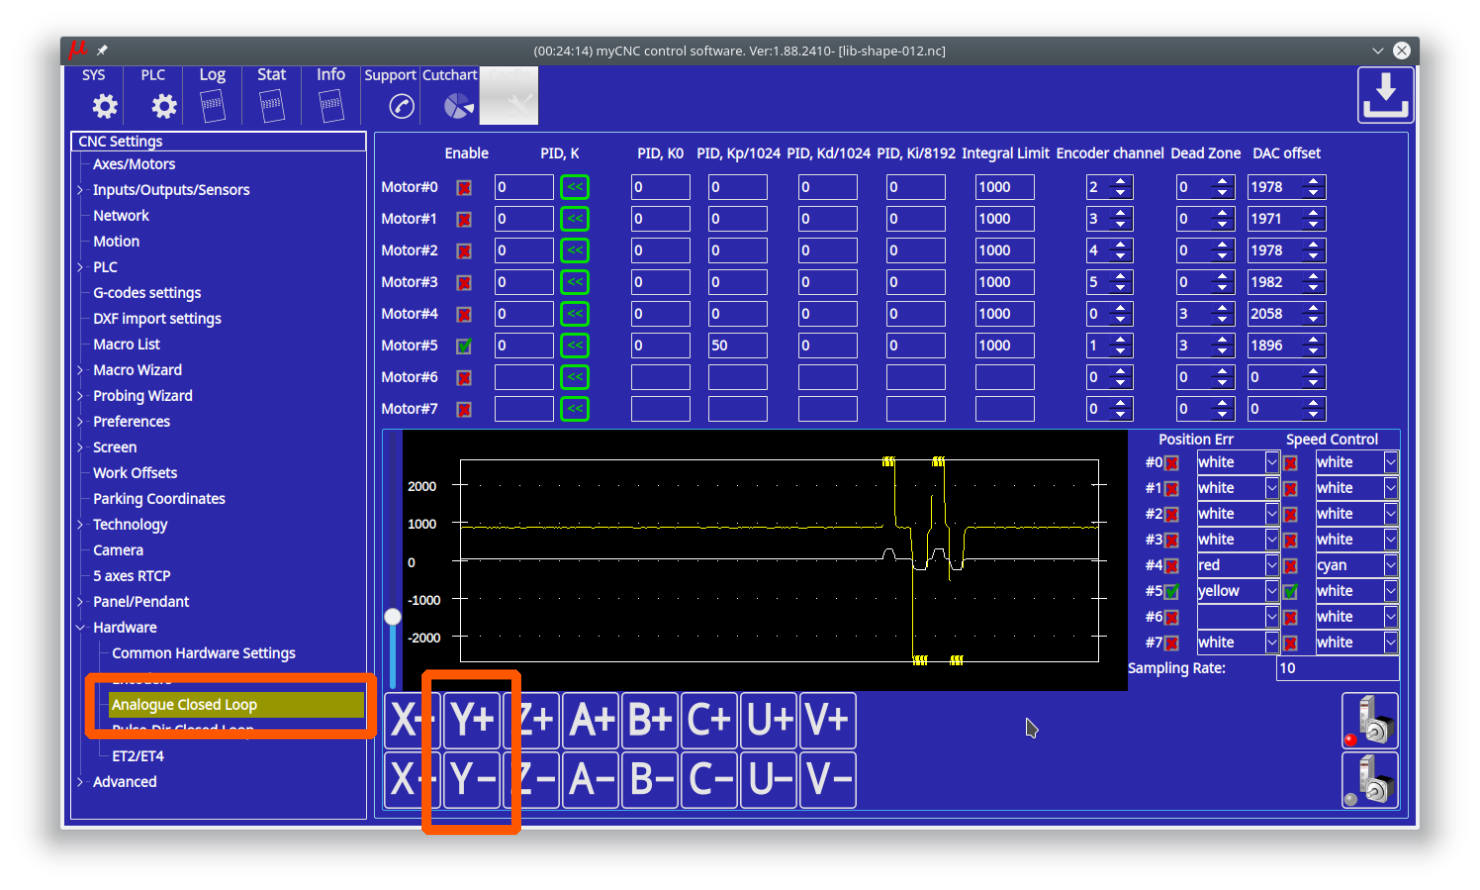Image resolution: width=1480 pixels, height=890 pixels.
Task: Open the Log viewer icon
Action: pyautogui.click(x=212, y=105)
